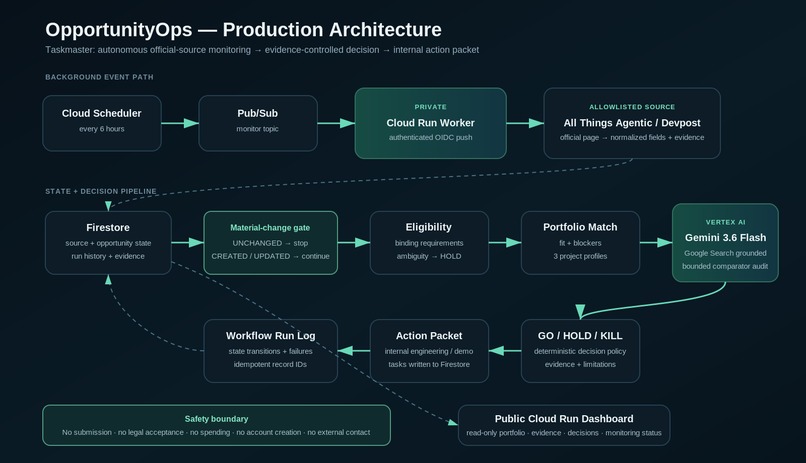Screen dimensions: 806x463
Task: Click the "VERTEX AI" tag
Action: [x=725, y=222]
